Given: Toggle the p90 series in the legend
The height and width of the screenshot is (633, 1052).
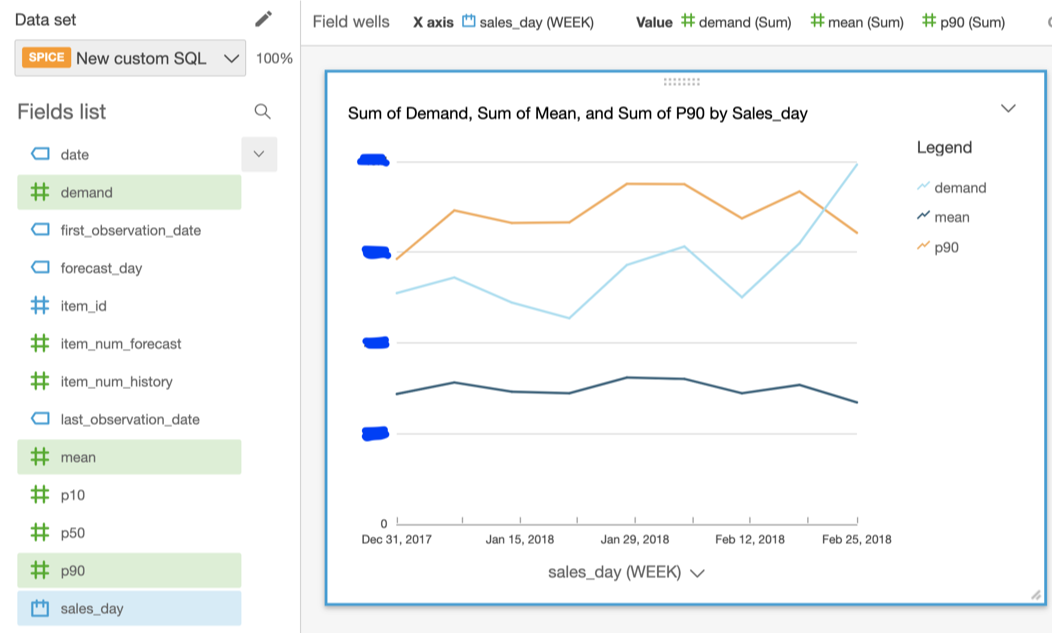Looking at the screenshot, I should [x=938, y=247].
